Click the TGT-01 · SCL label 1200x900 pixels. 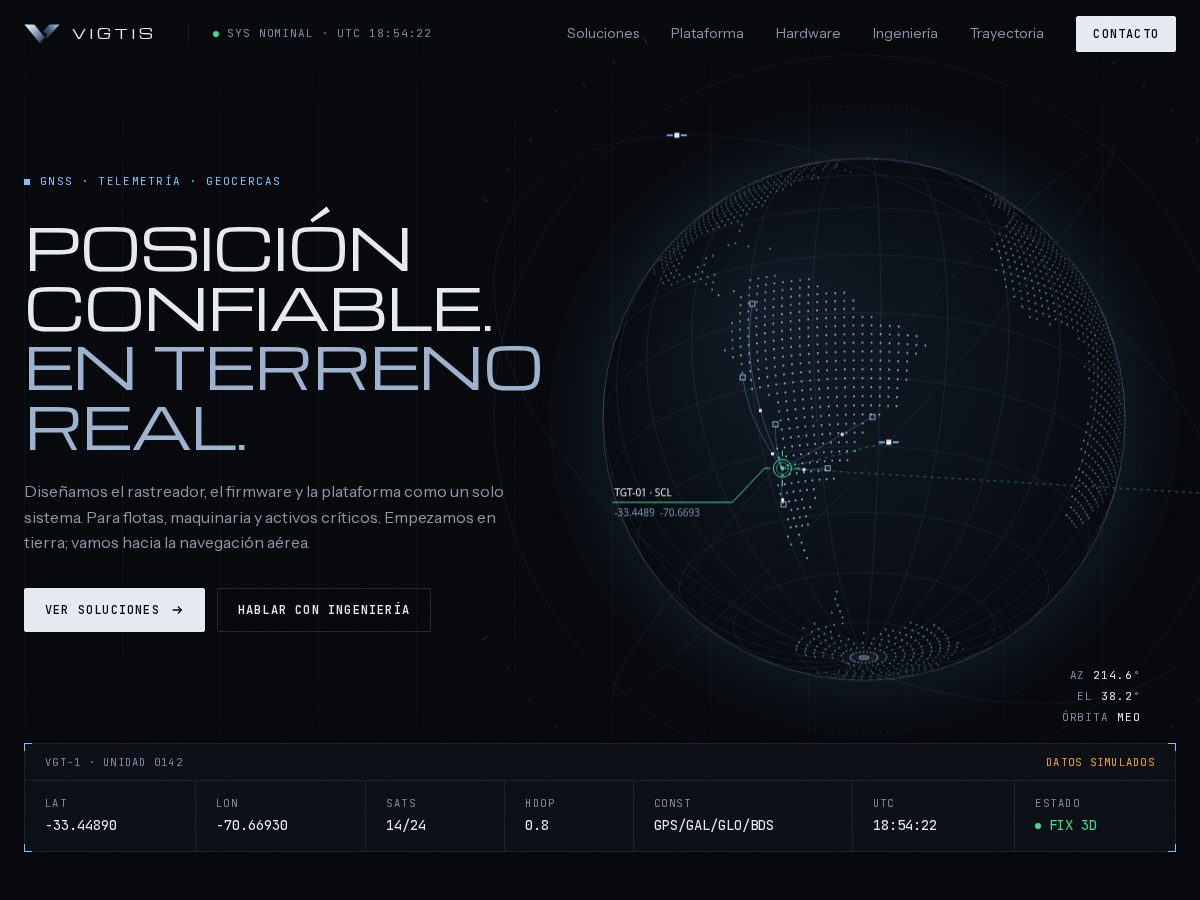(643, 493)
